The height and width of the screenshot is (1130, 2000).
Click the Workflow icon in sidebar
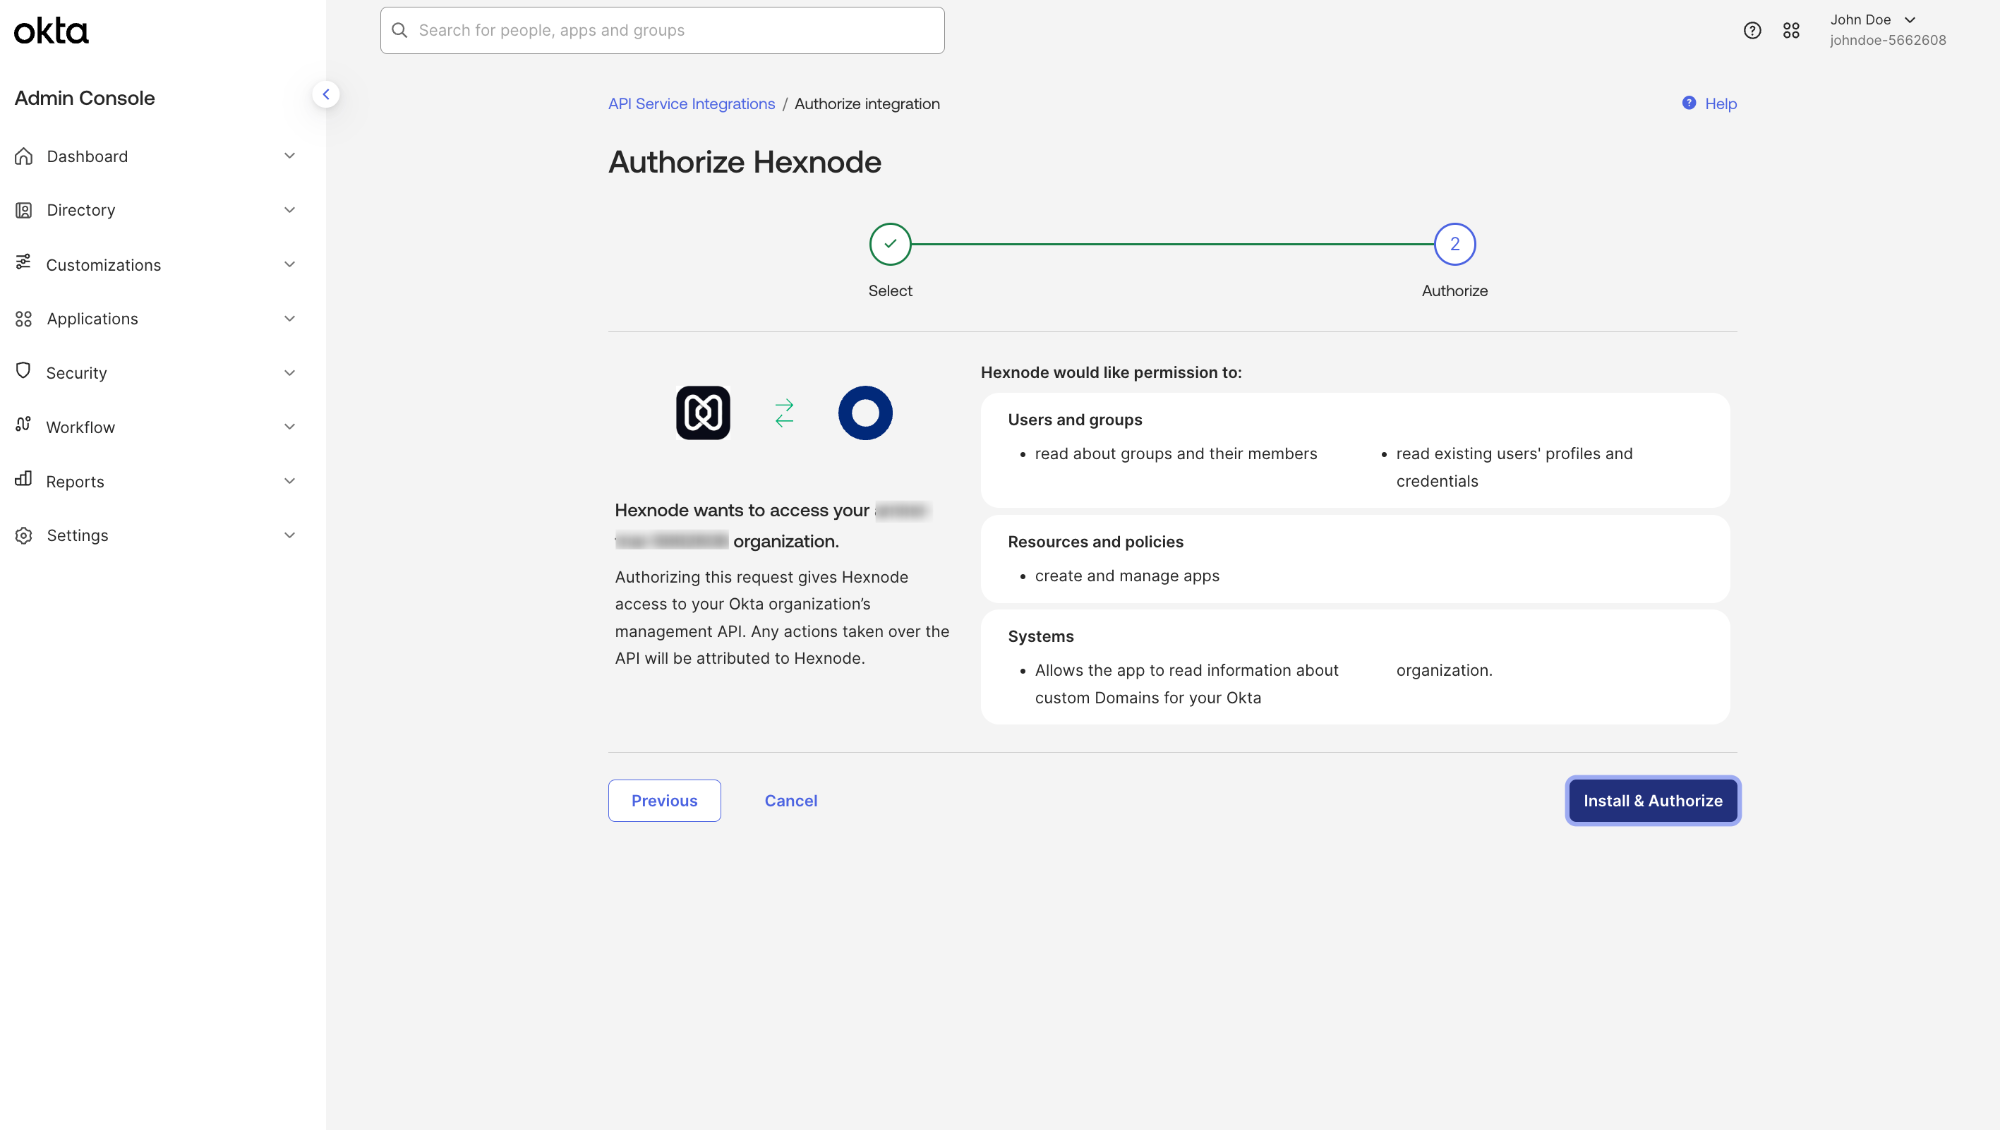23,425
